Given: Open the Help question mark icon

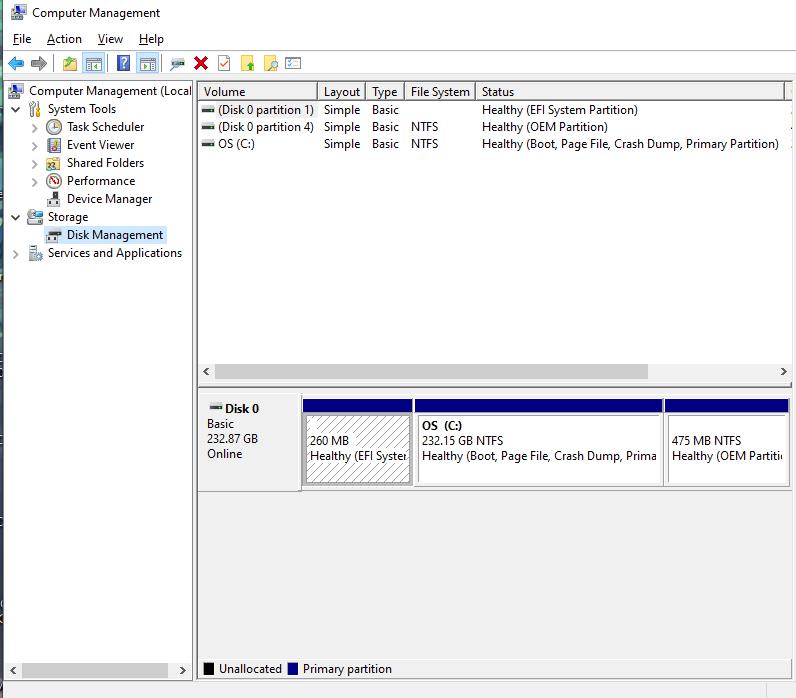Looking at the screenshot, I should (123, 63).
